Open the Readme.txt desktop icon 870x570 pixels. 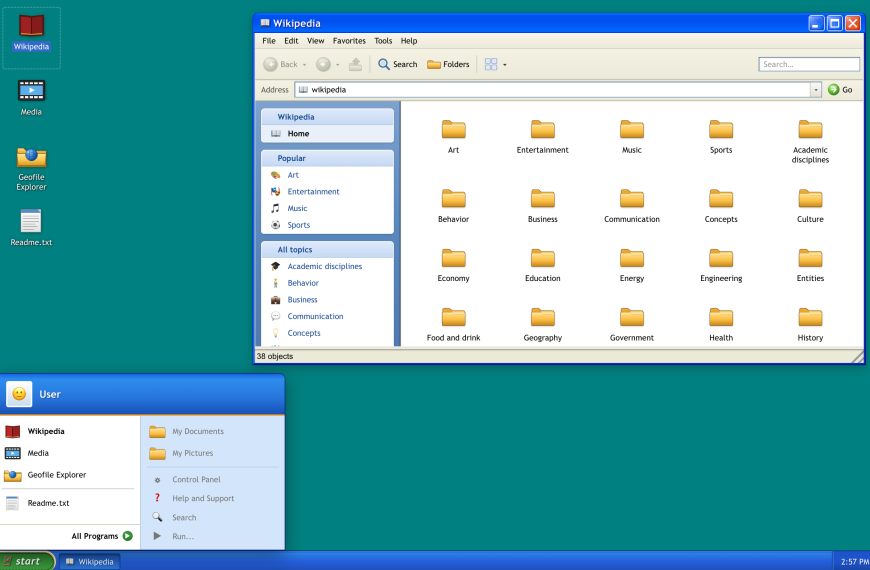(x=31, y=228)
